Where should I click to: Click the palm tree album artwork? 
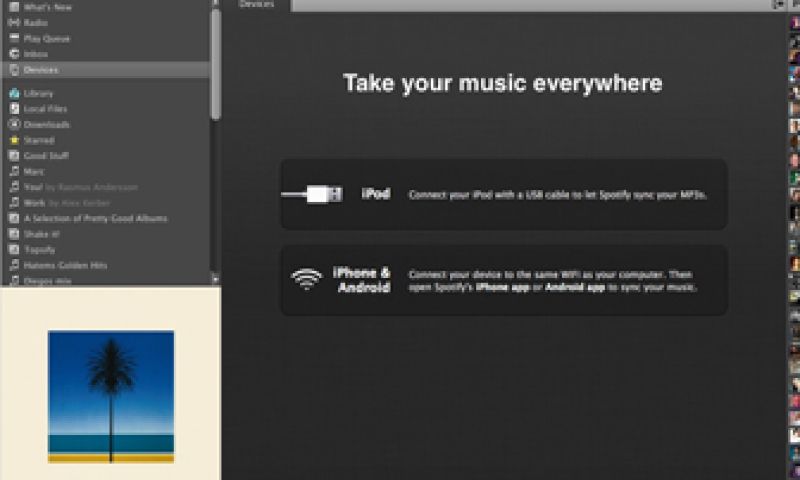[111, 397]
